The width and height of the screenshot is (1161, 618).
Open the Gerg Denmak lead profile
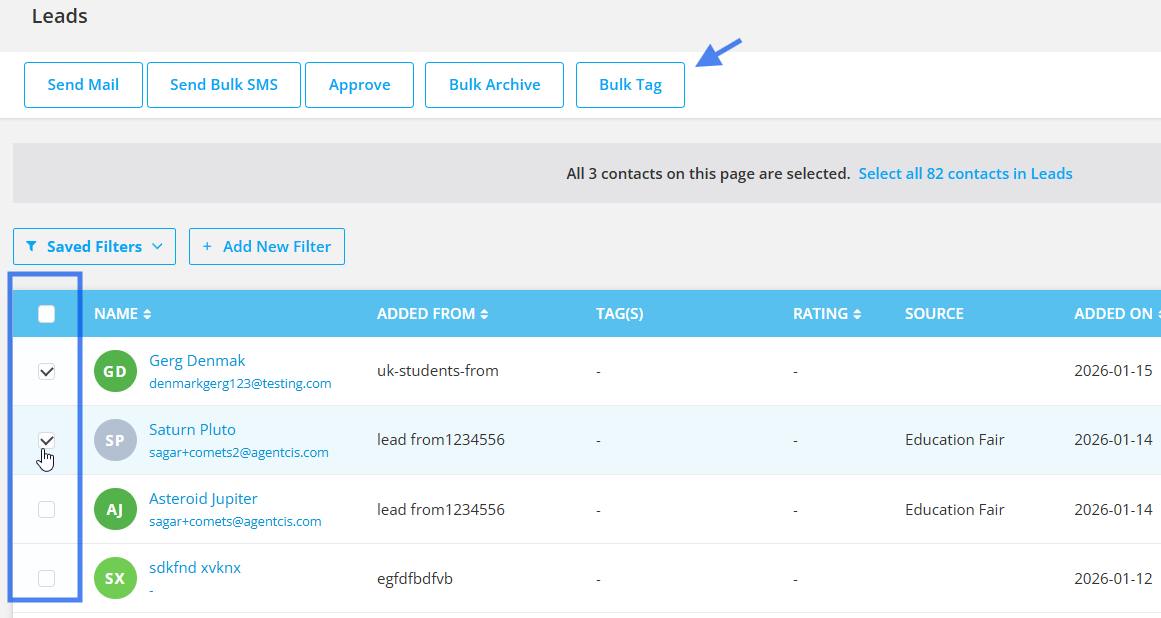[197, 360]
